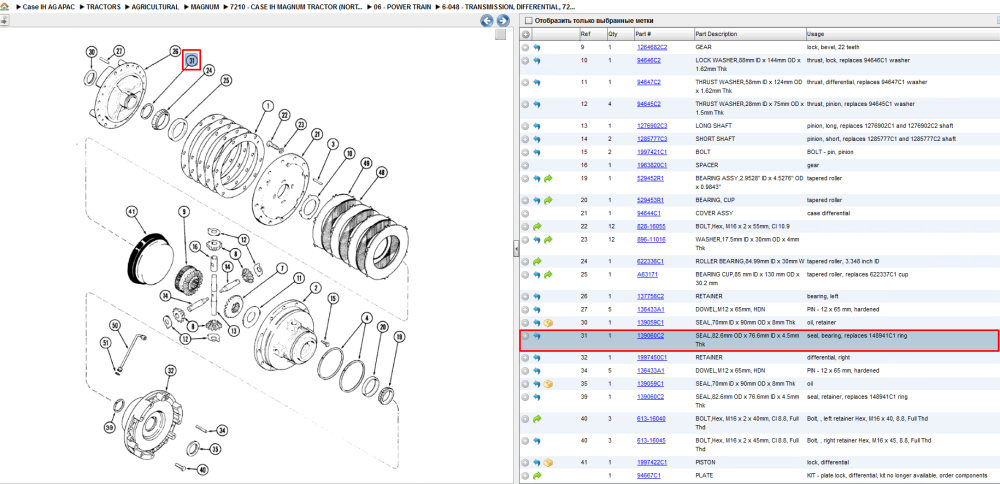Click the box kit icon for SEAL row 30
Screen dimensions: 1000x484
548,323
